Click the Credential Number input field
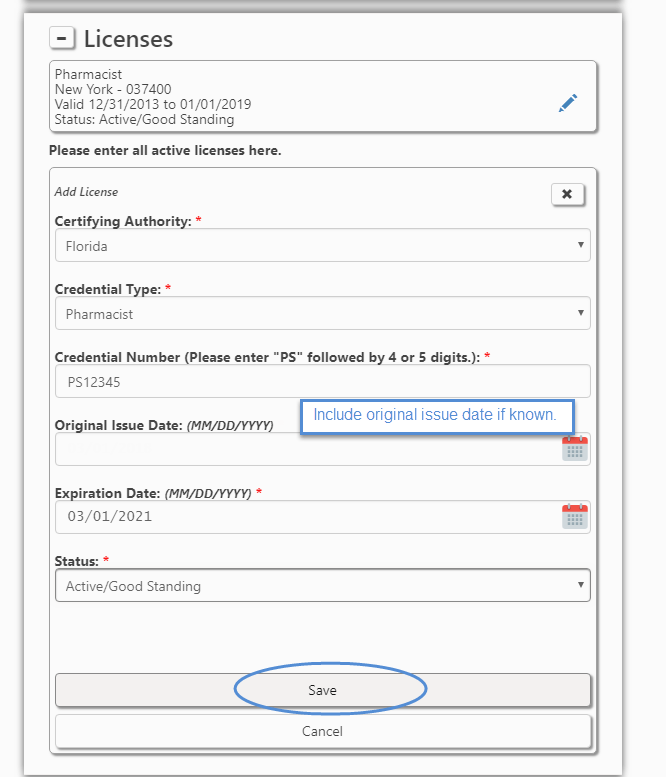 click(323, 382)
